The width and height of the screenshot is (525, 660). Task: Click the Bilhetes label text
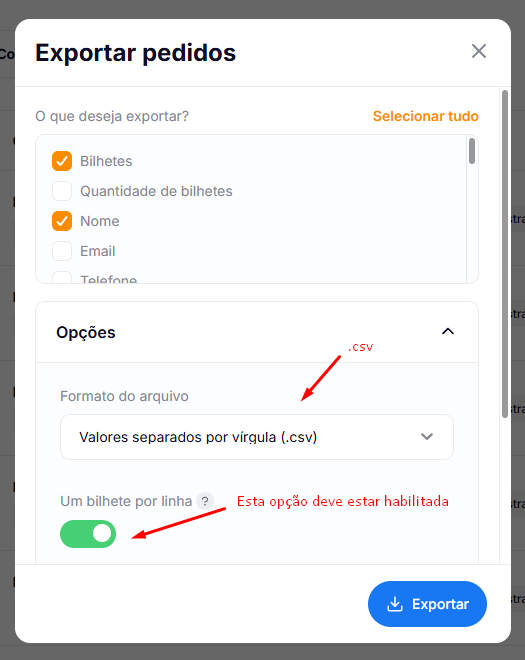click(106, 161)
